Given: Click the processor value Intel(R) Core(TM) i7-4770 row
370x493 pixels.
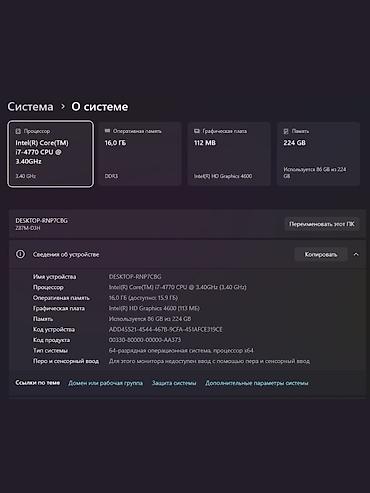Looking at the screenshot, I should point(178,287).
